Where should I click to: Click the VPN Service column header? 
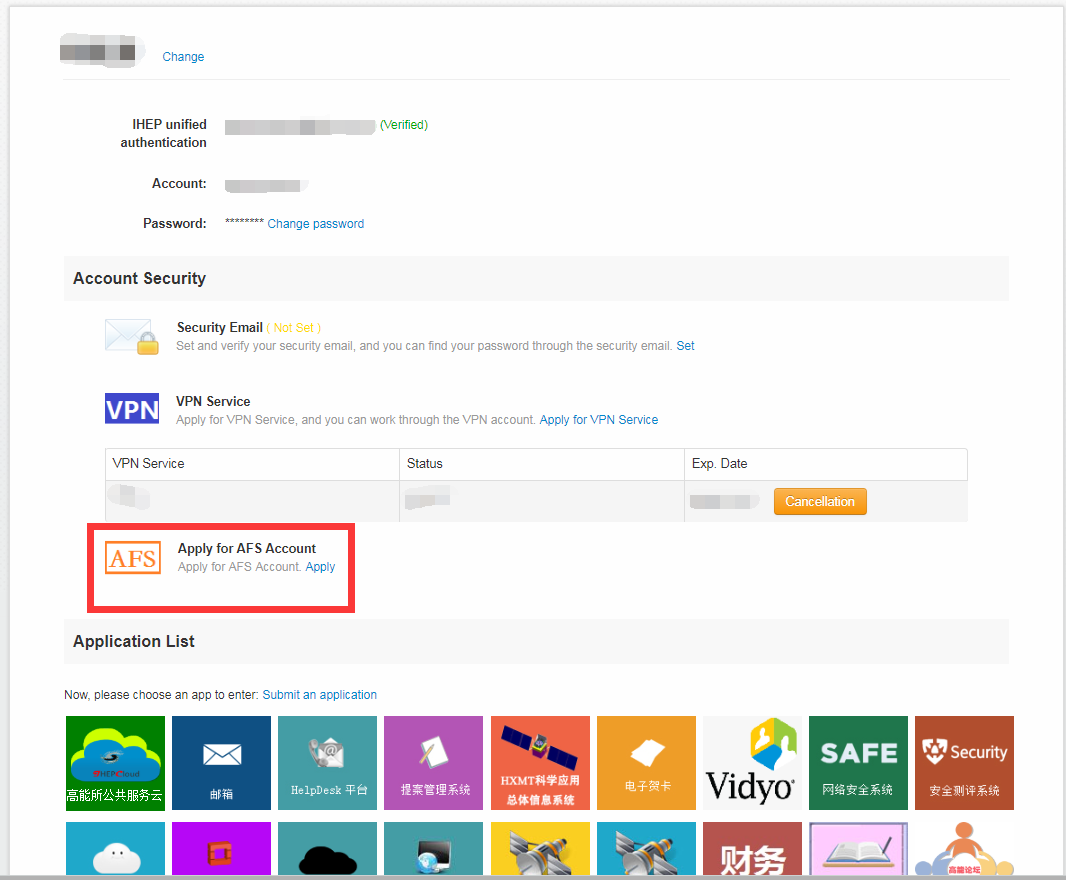coord(252,464)
